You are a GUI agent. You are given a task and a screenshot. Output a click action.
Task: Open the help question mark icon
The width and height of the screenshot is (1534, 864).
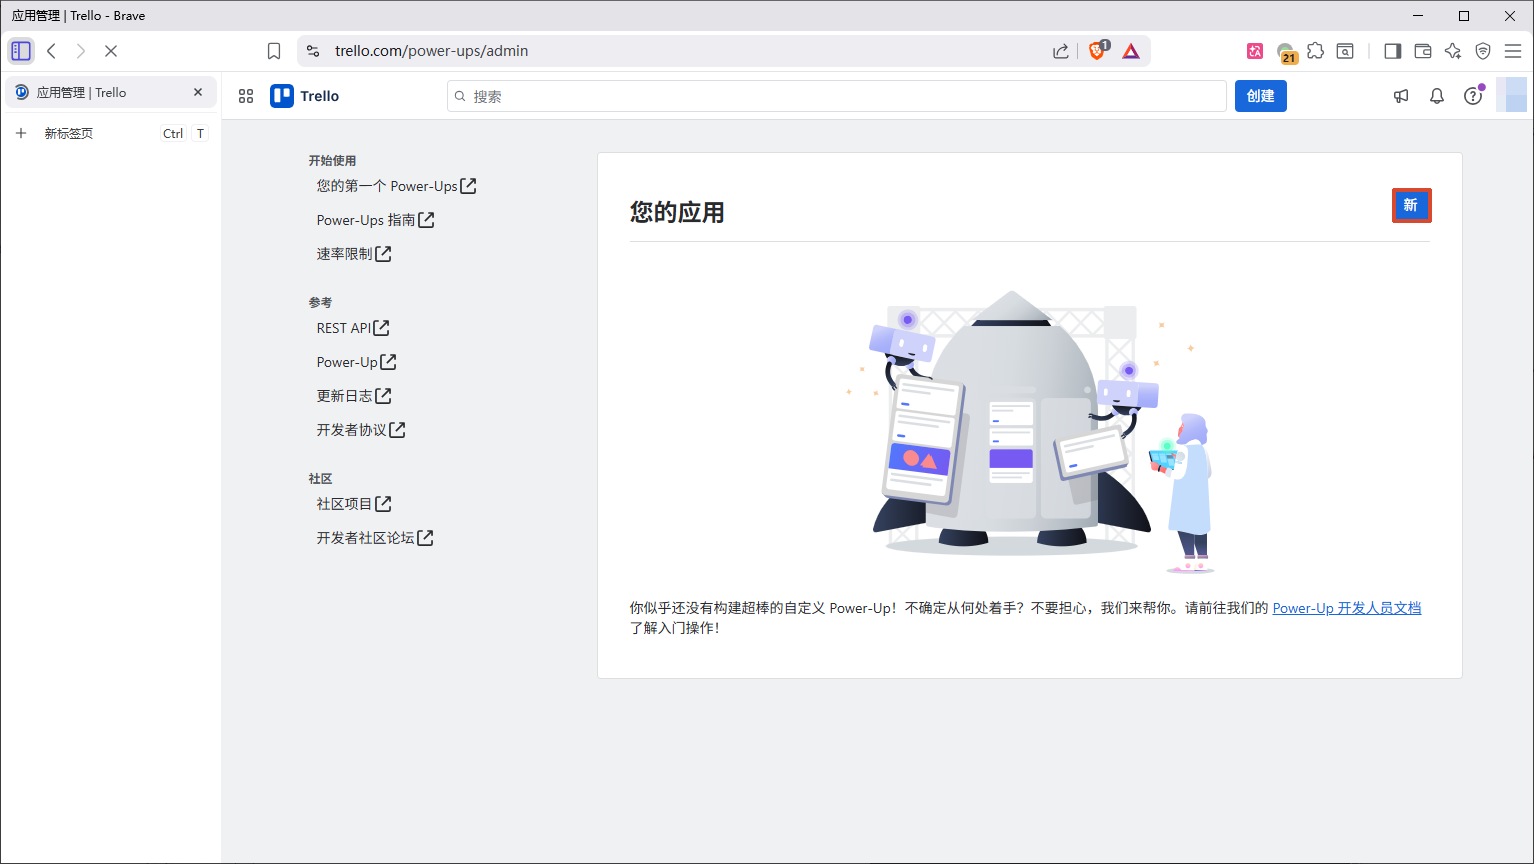click(1473, 96)
